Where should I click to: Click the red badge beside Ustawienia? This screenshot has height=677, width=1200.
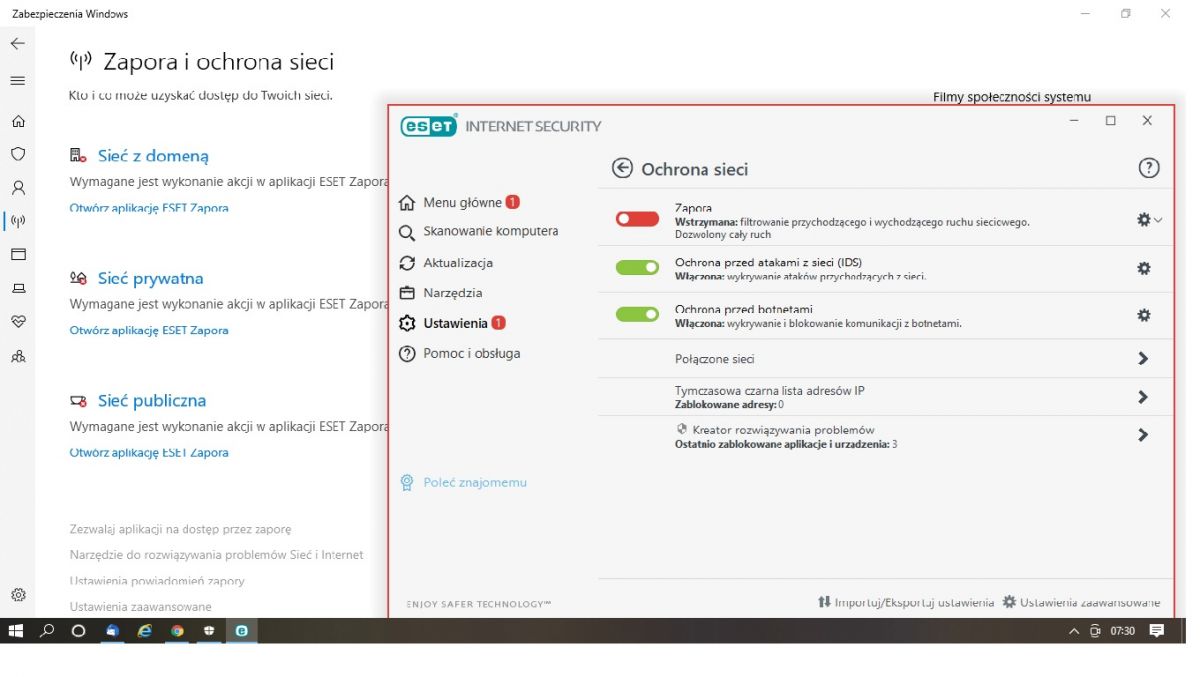(498, 323)
